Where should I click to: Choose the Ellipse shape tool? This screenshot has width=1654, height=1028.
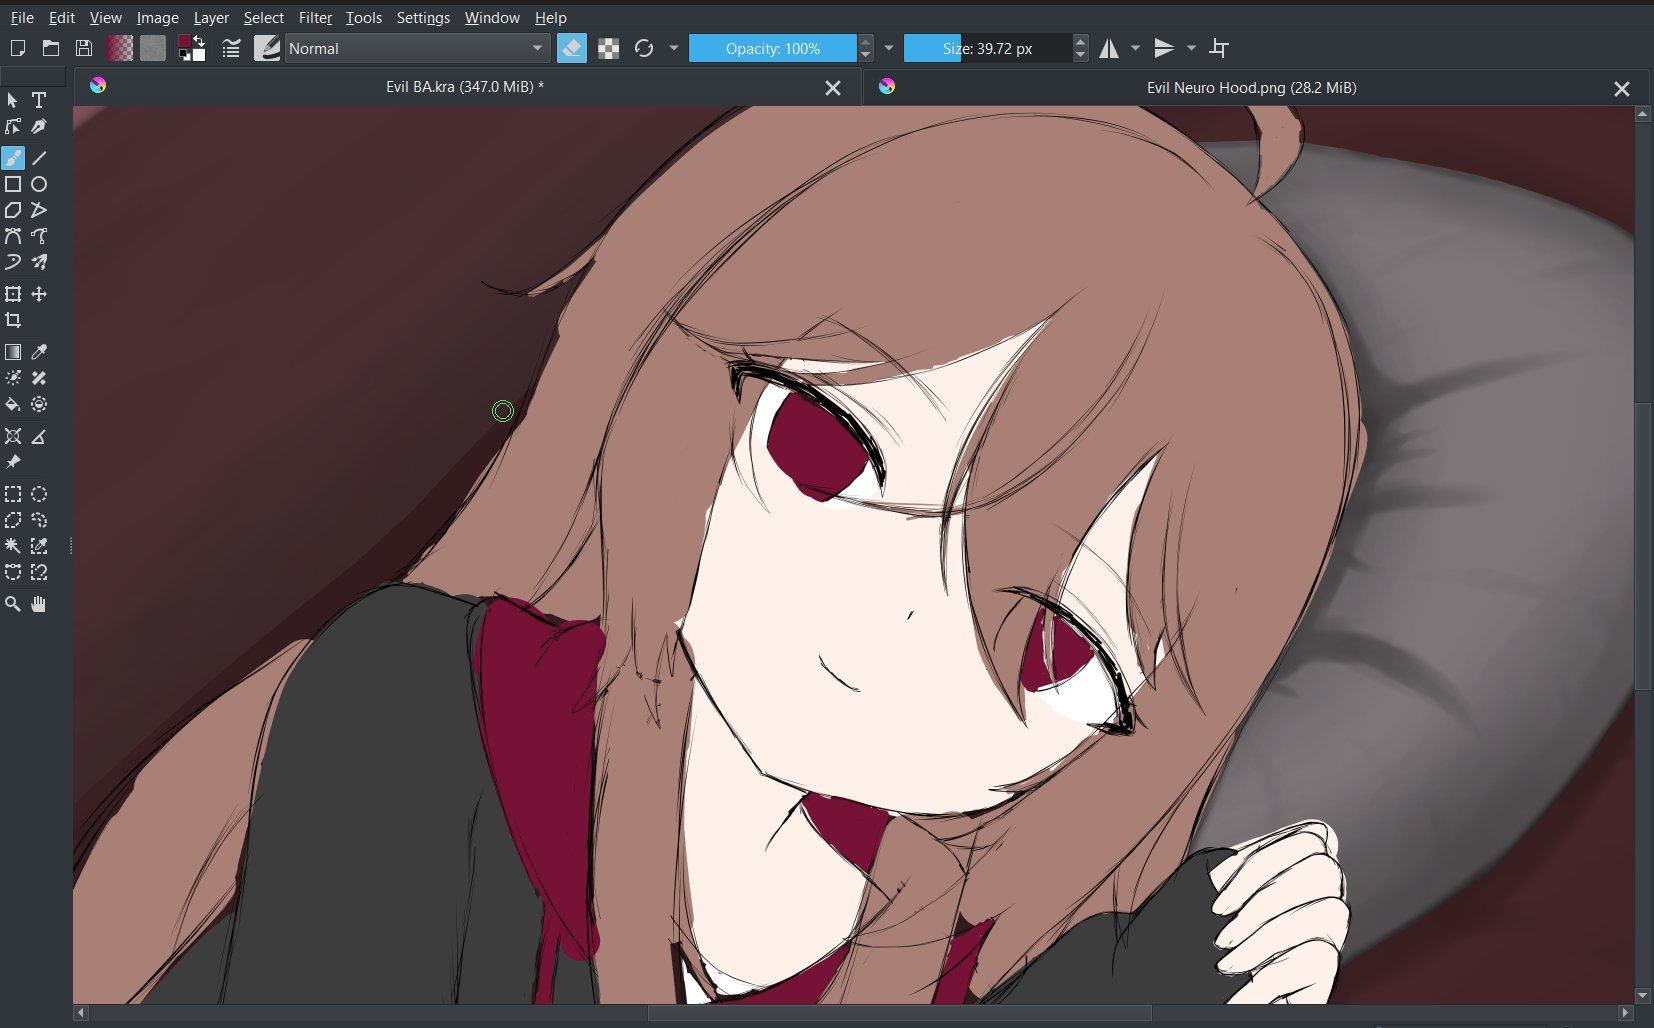[39, 184]
